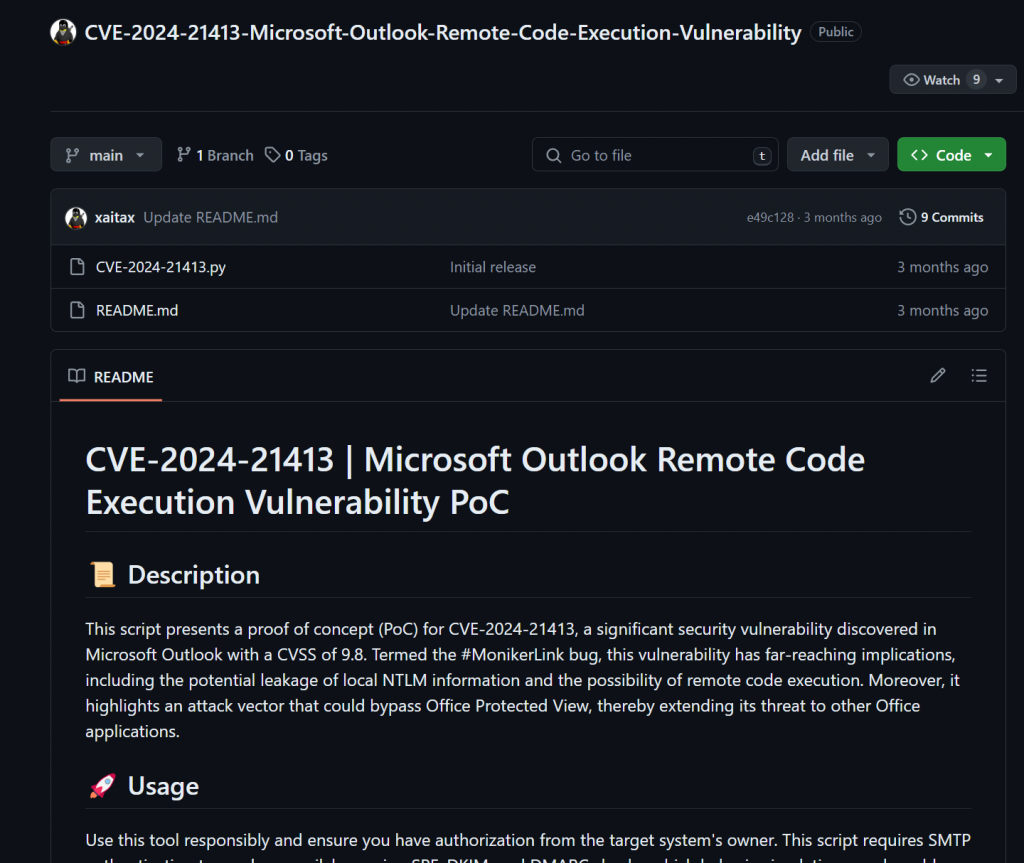Open the README outline list icon
Image resolution: width=1024 pixels, height=863 pixels.
click(x=979, y=376)
